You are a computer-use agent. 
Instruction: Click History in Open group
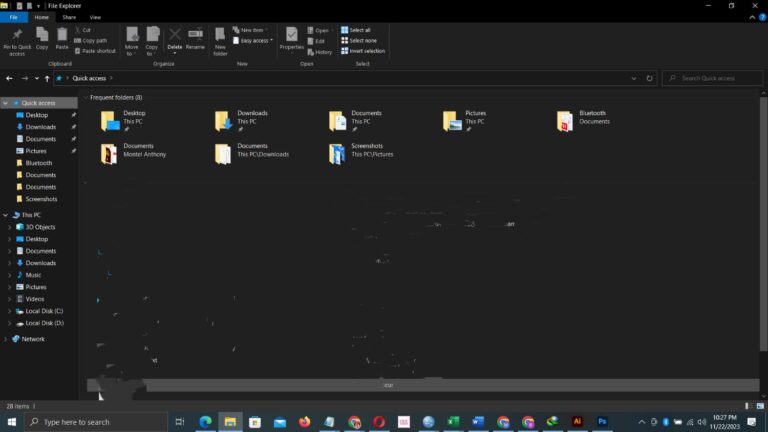click(x=319, y=52)
